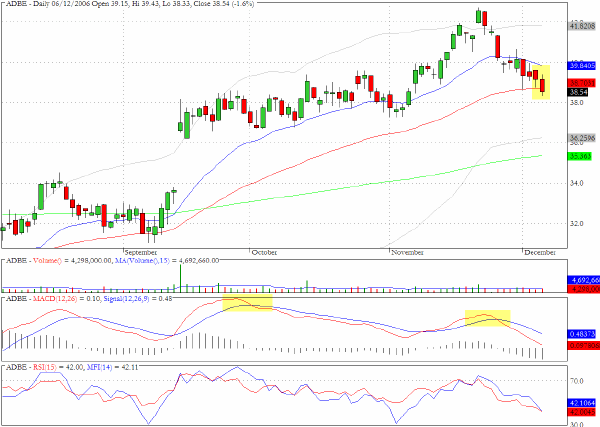Select the blue 0.48373 signal value label

point(582,334)
